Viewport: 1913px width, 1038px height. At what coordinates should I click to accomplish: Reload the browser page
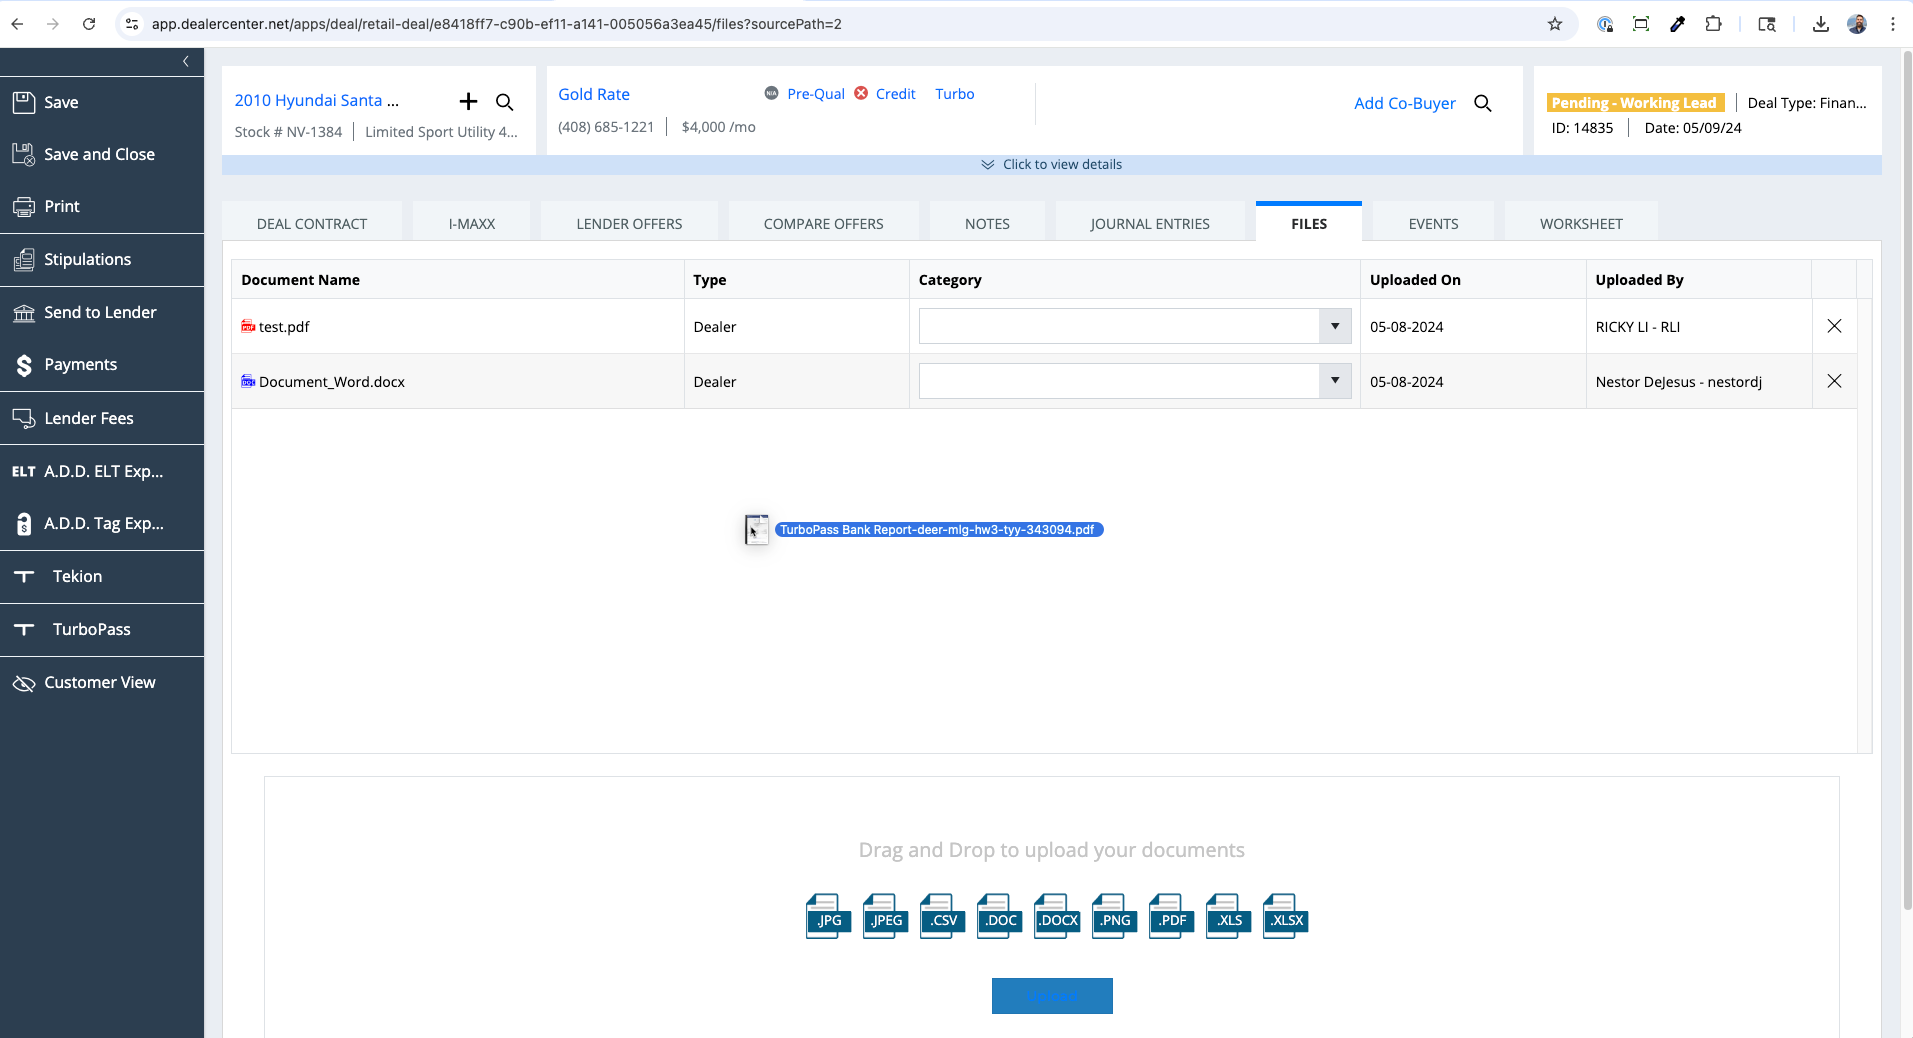(89, 24)
